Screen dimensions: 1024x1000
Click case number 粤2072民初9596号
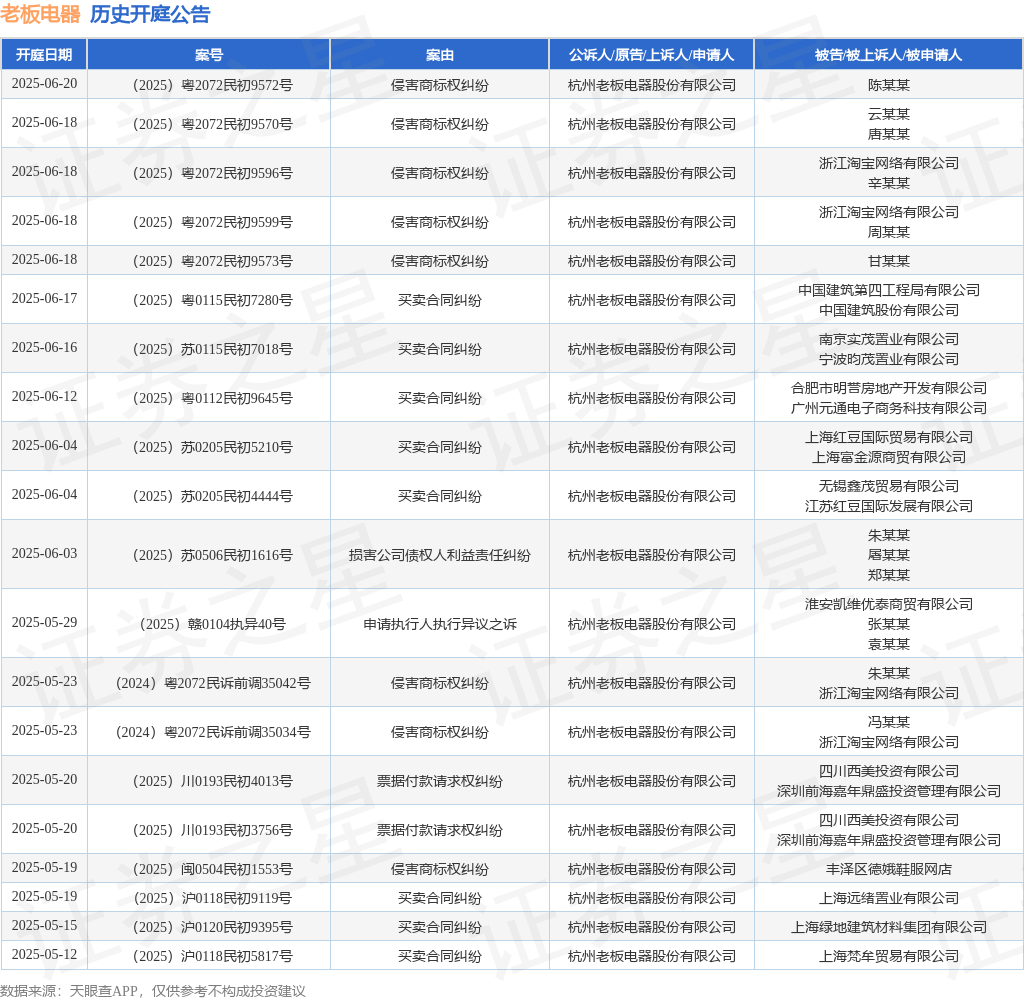pyautogui.click(x=212, y=173)
